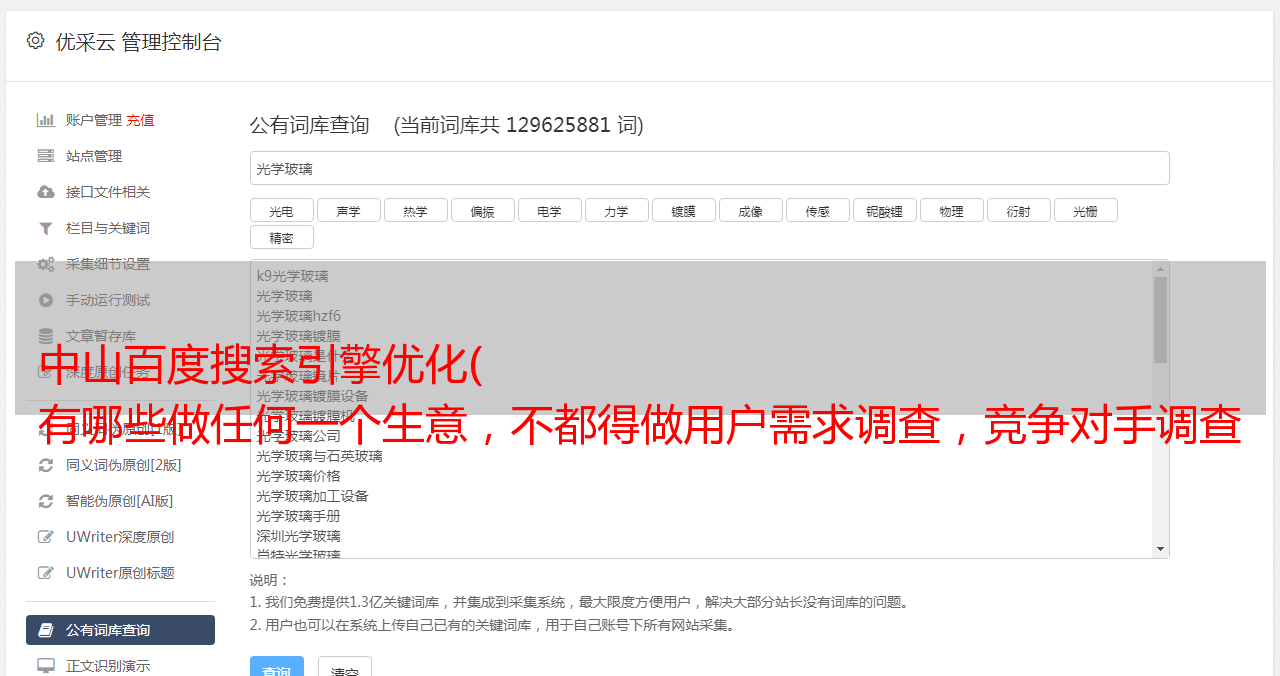This screenshot has width=1280, height=676.
Task: Select 光学玻璃加工设备 in the results list
Action: [312, 496]
